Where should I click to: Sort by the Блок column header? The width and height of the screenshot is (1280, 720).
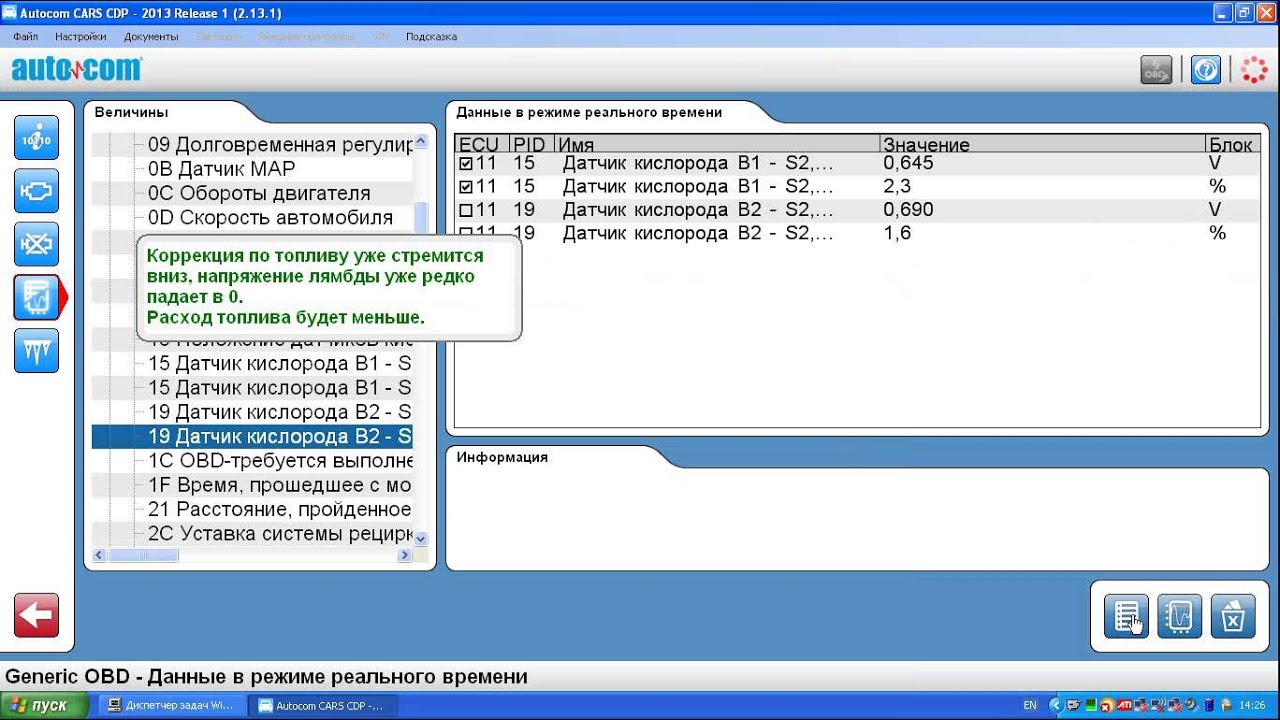1232,145
